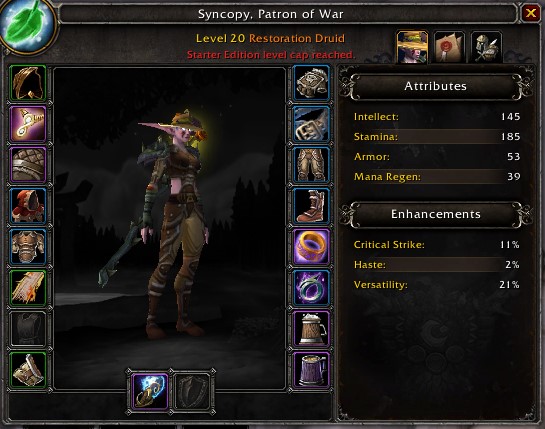This screenshot has height=429, width=545.
Task: Click the shoulder armor slot icon
Action: 28,165
